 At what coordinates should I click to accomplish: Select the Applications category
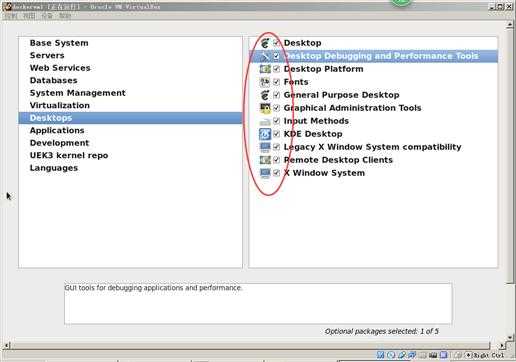click(x=130, y=130)
